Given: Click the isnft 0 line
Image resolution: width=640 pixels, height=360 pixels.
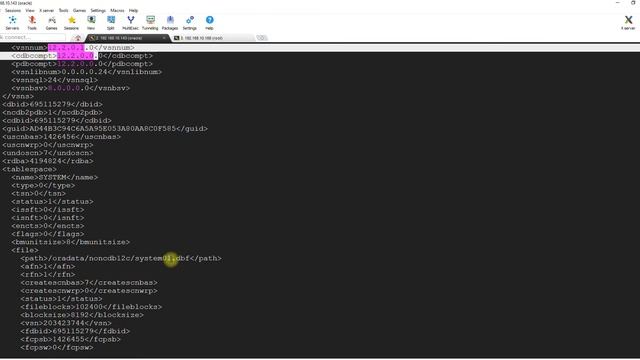Looking at the screenshot, I should coord(48,218).
